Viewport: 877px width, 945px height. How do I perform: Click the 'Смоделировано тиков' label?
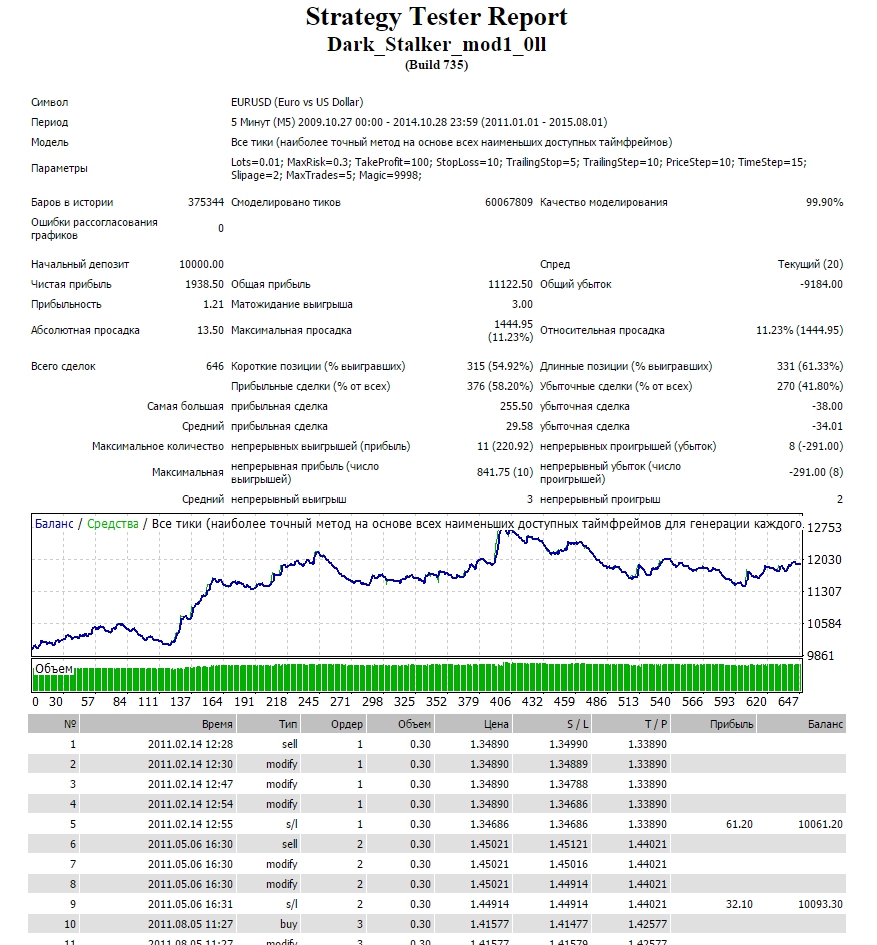[286, 202]
